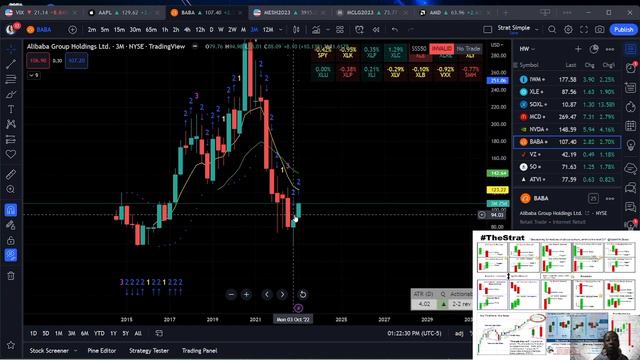This screenshot has width=640, height=360.
Task: Open indicator templates grid icon
Action: (x=340, y=29)
